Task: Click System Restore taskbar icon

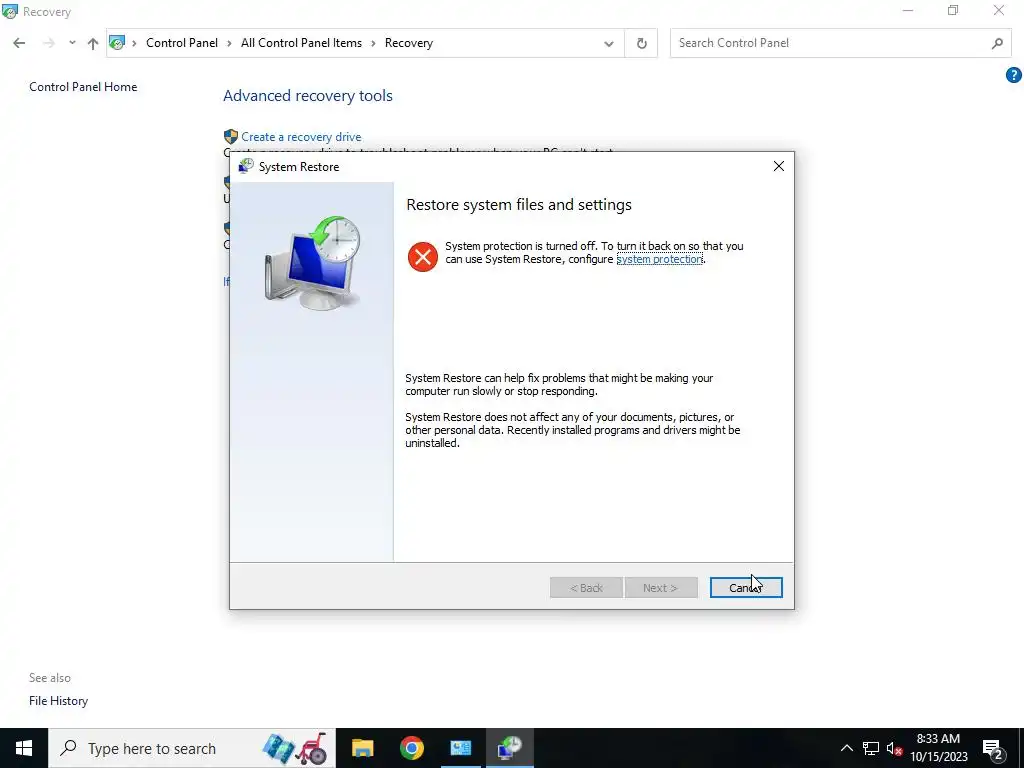Action: point(509,748)
